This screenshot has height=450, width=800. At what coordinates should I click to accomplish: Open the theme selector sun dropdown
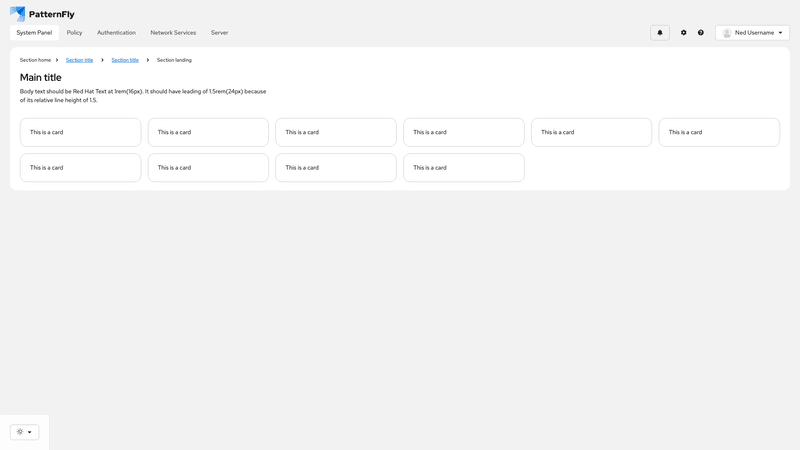click(24, 432)
